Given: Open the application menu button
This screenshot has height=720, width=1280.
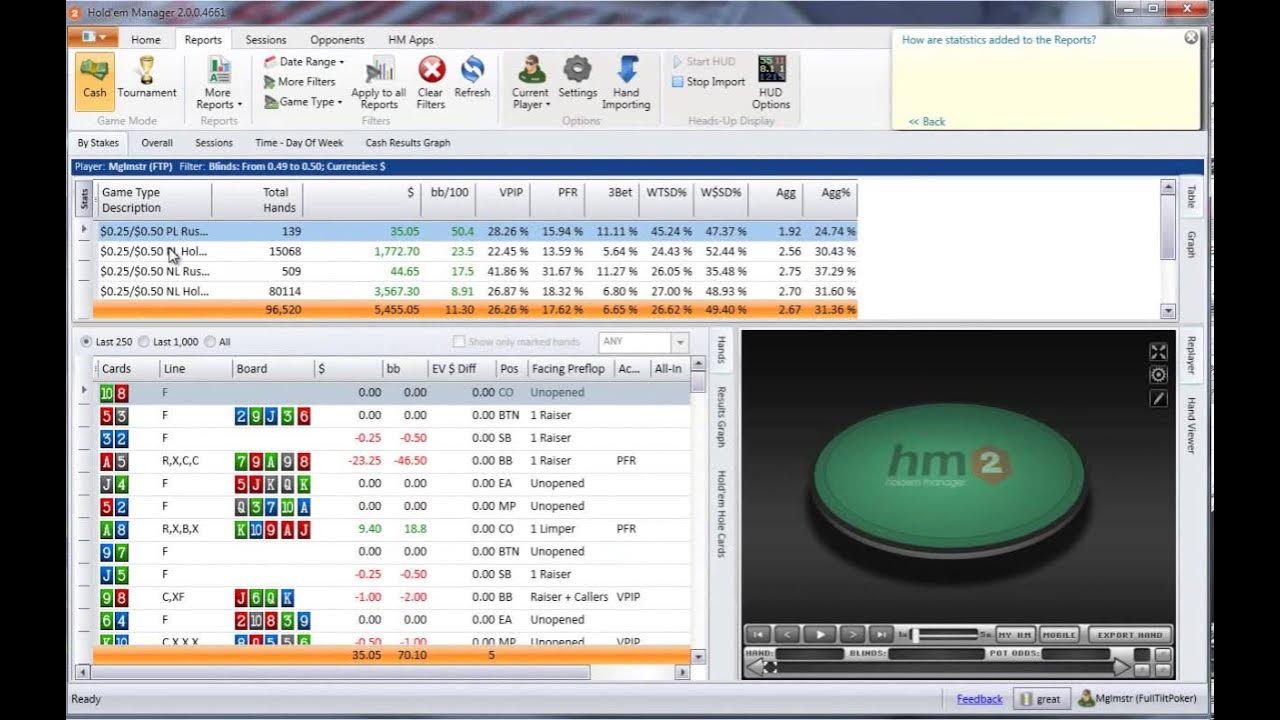Looking at the screenshot, I should tap(94, 38).
